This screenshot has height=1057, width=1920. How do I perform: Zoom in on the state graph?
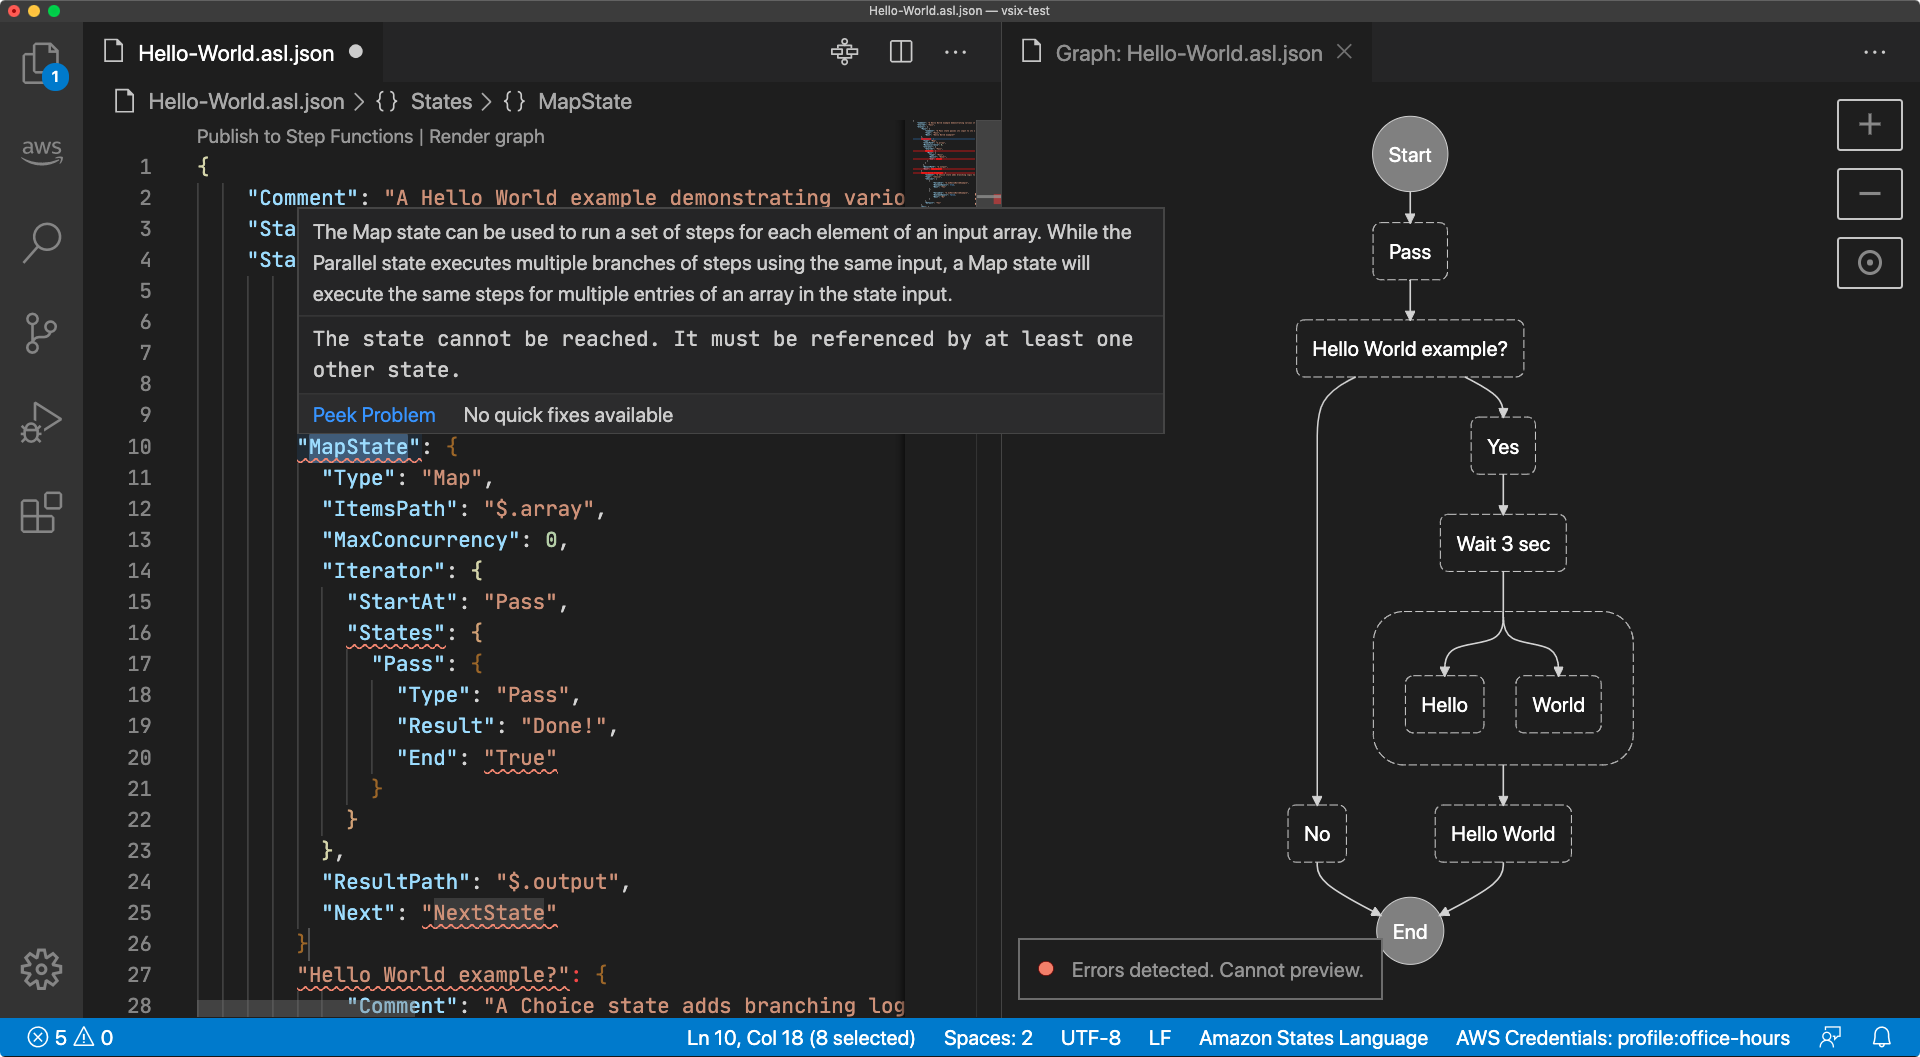tap(1869, 125)
